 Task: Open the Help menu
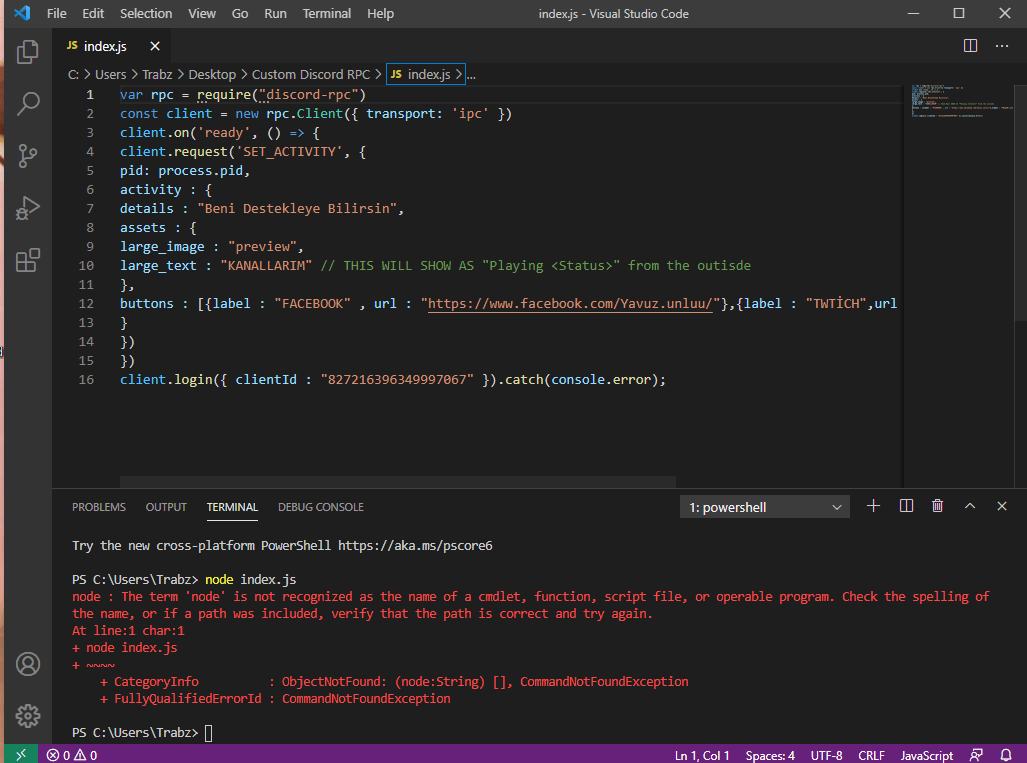(380, 13)
